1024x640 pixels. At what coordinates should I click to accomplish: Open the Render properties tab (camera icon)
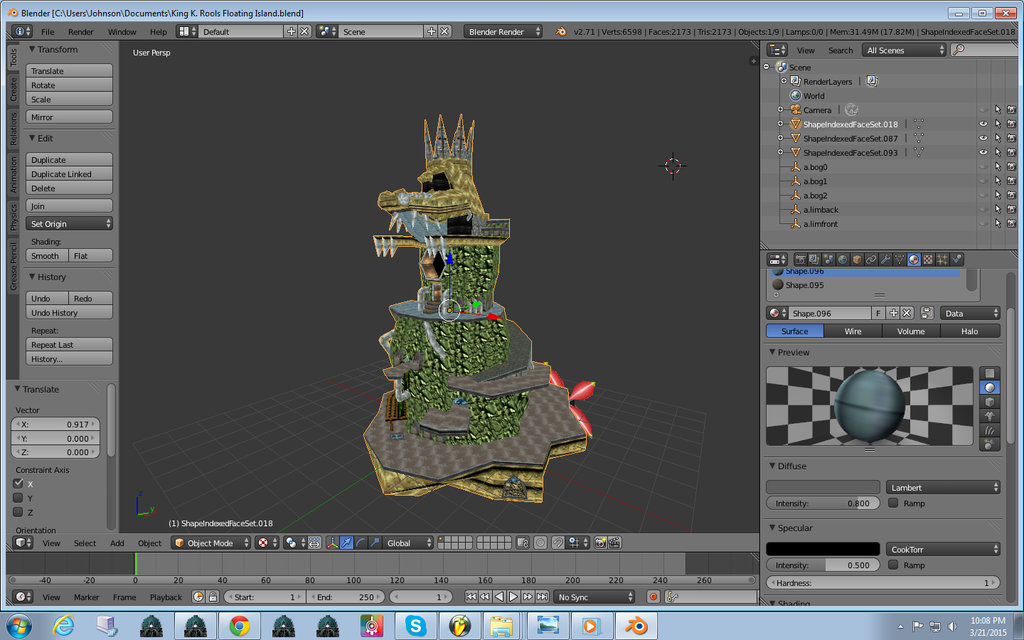point(800,259)
